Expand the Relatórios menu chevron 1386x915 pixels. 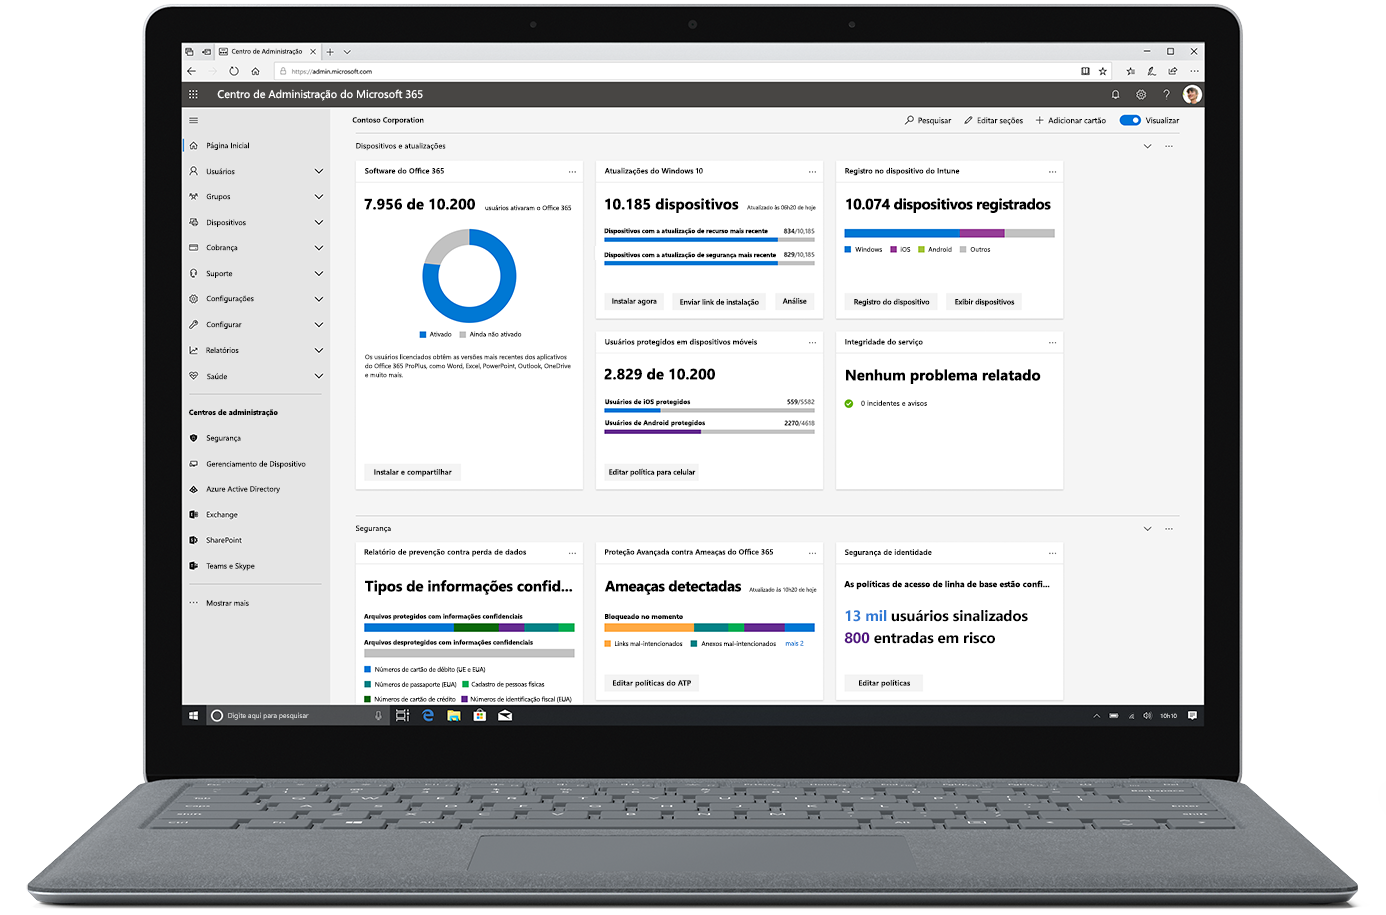pyautogui.click(x=319, y=350)
